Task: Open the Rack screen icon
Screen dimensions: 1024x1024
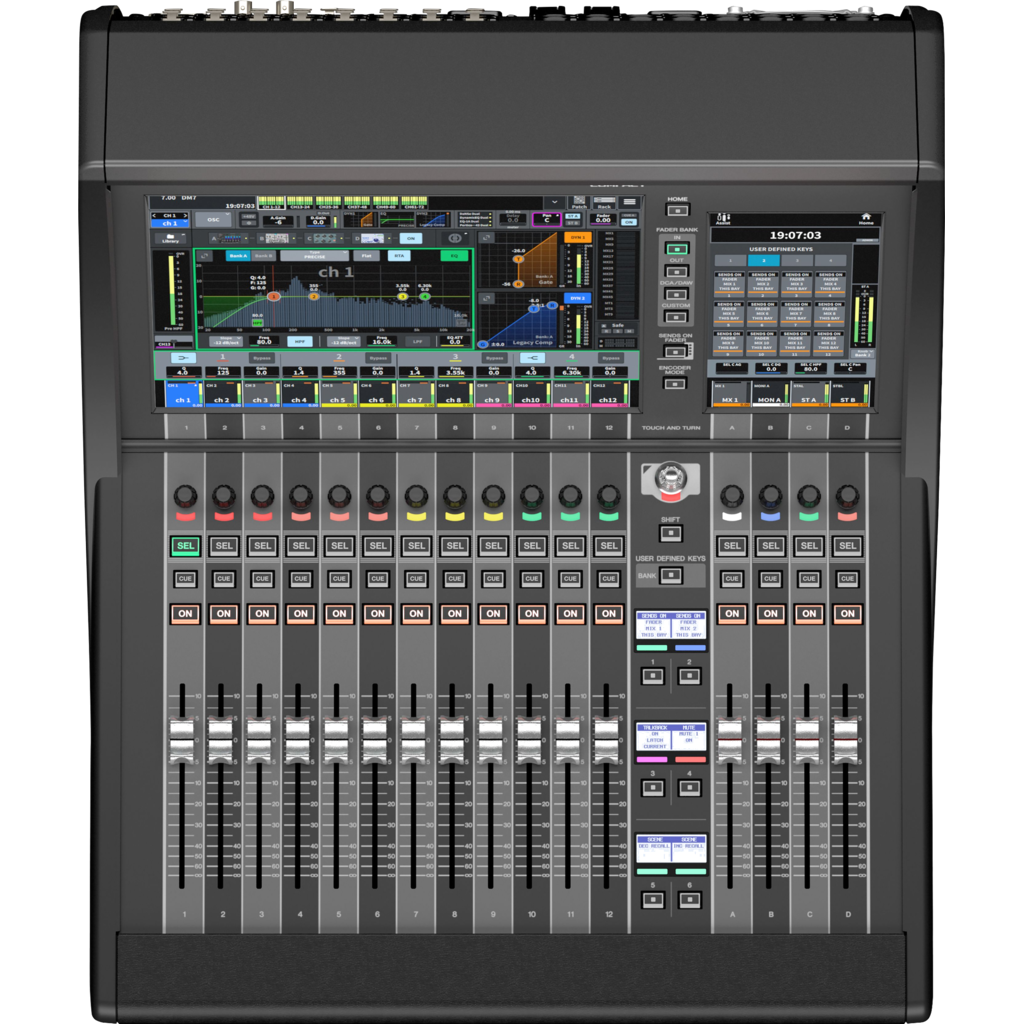Action: (604, 201)
